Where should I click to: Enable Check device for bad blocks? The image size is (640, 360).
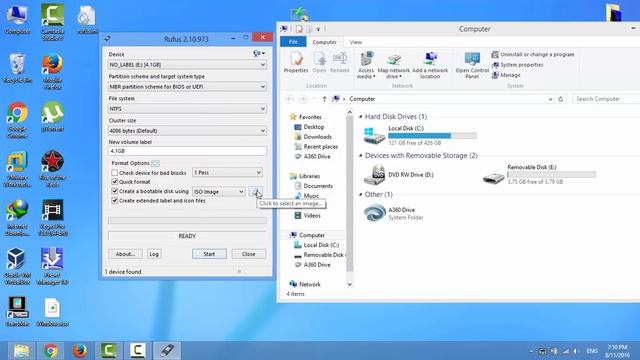pos(115,173)
